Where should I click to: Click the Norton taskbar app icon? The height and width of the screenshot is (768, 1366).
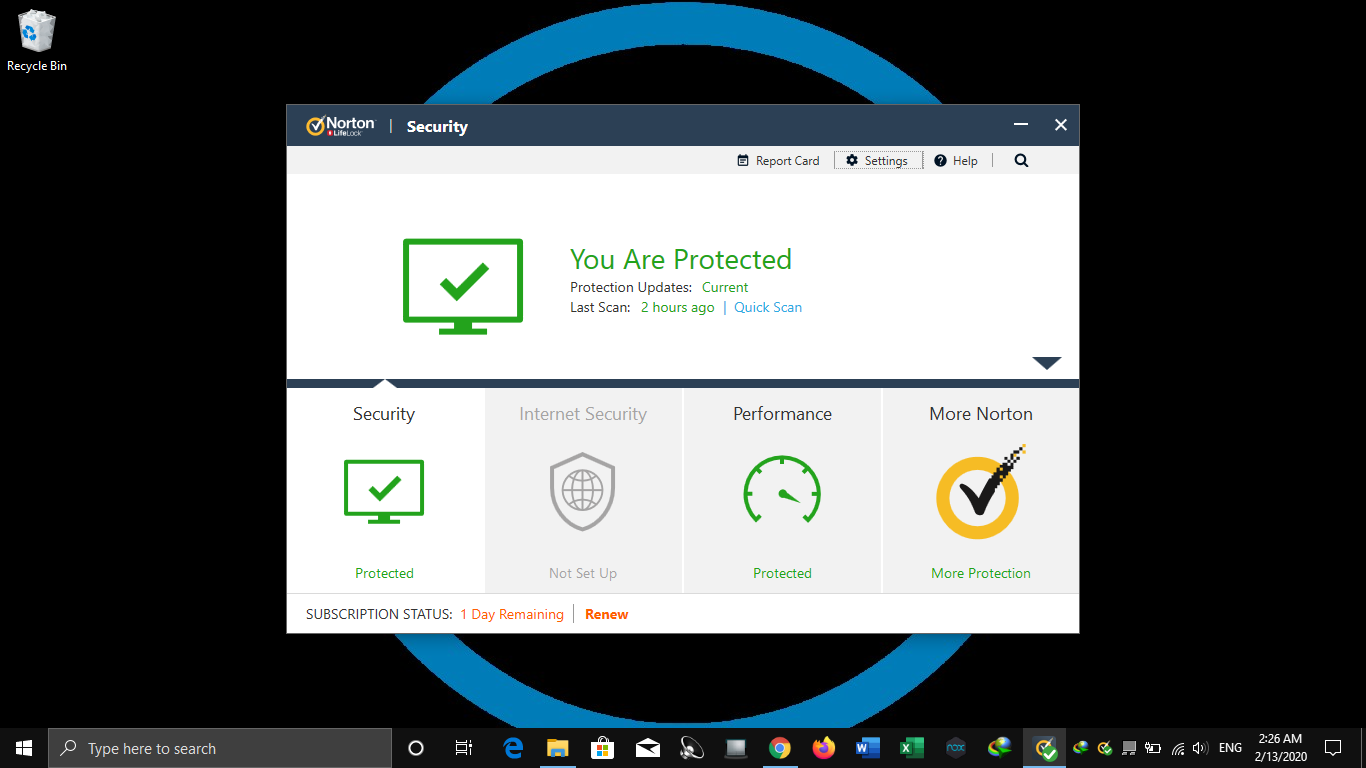pos(1045,748)
